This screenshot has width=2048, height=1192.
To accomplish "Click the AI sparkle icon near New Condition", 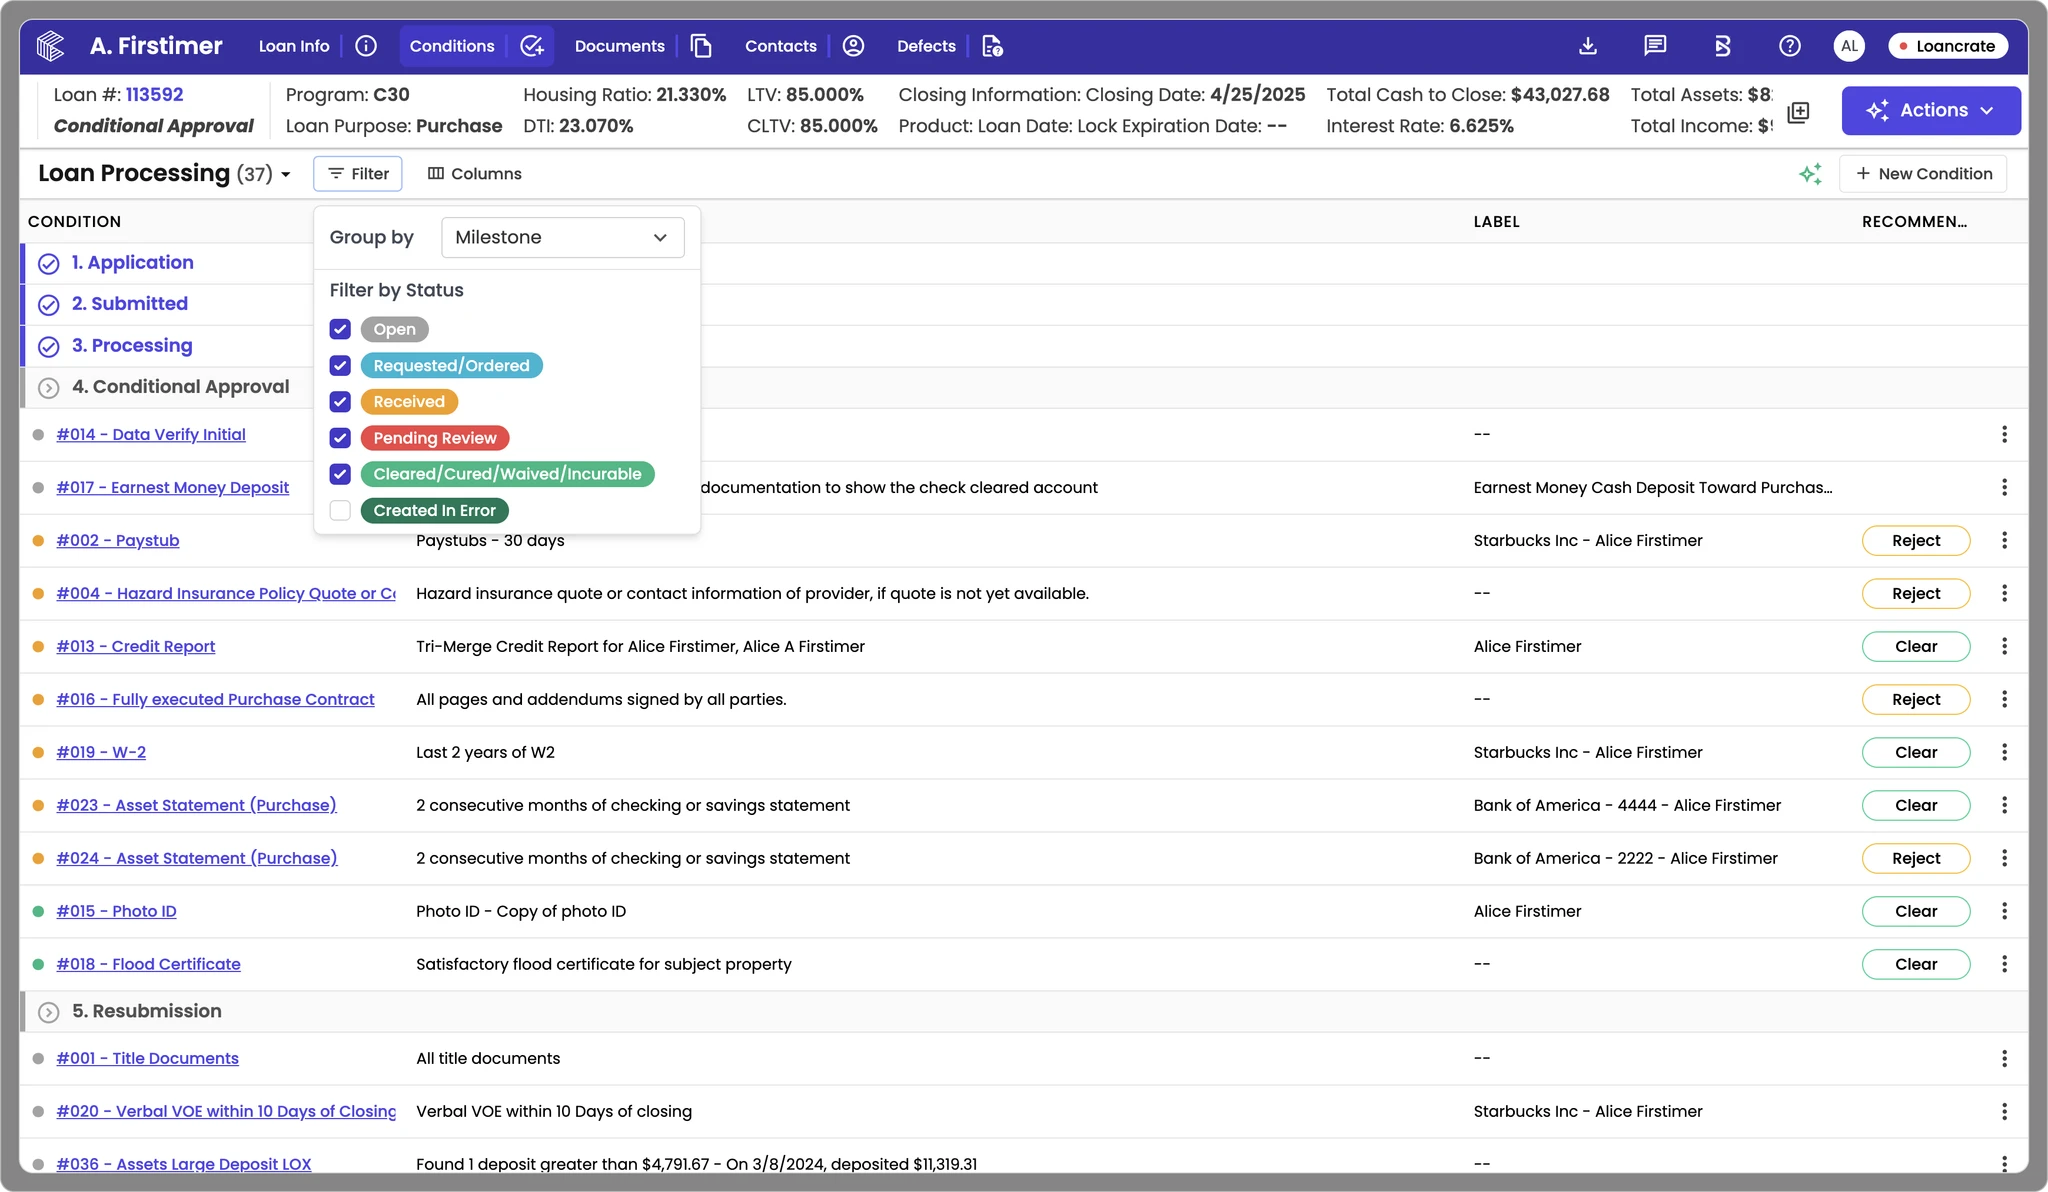I will click(x=1810, y=174).
